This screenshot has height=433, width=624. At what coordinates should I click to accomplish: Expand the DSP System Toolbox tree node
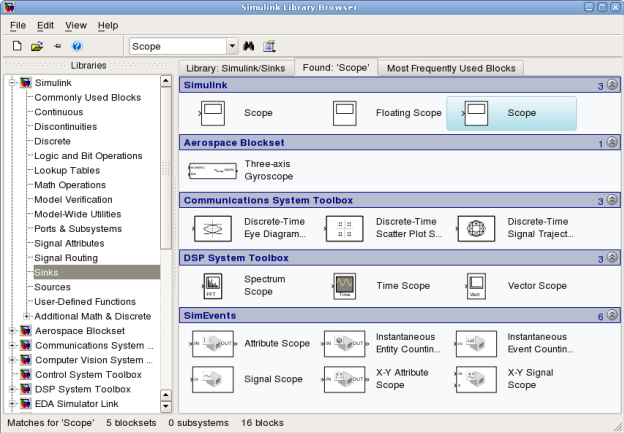pos(12,389)
